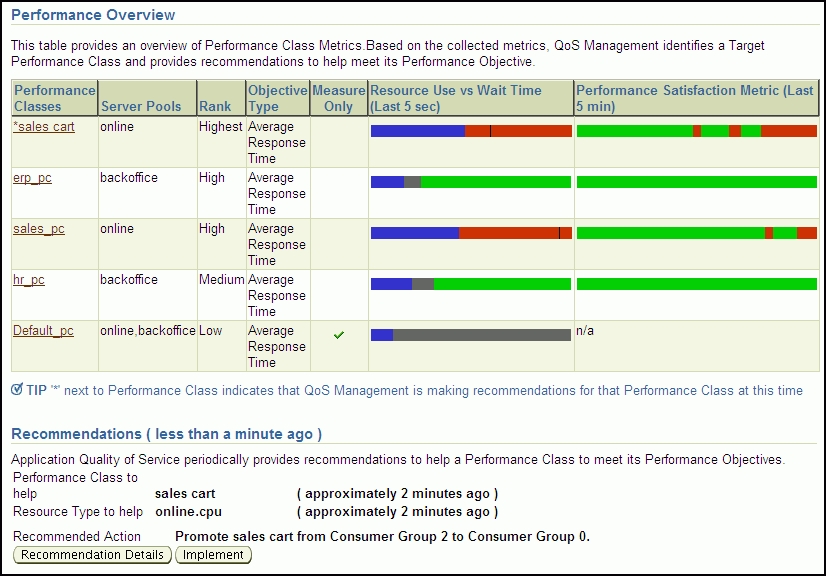Click the Objective Type column header
Screen dimensions: 826x576
pyautogui.click(x=277, y=98)
